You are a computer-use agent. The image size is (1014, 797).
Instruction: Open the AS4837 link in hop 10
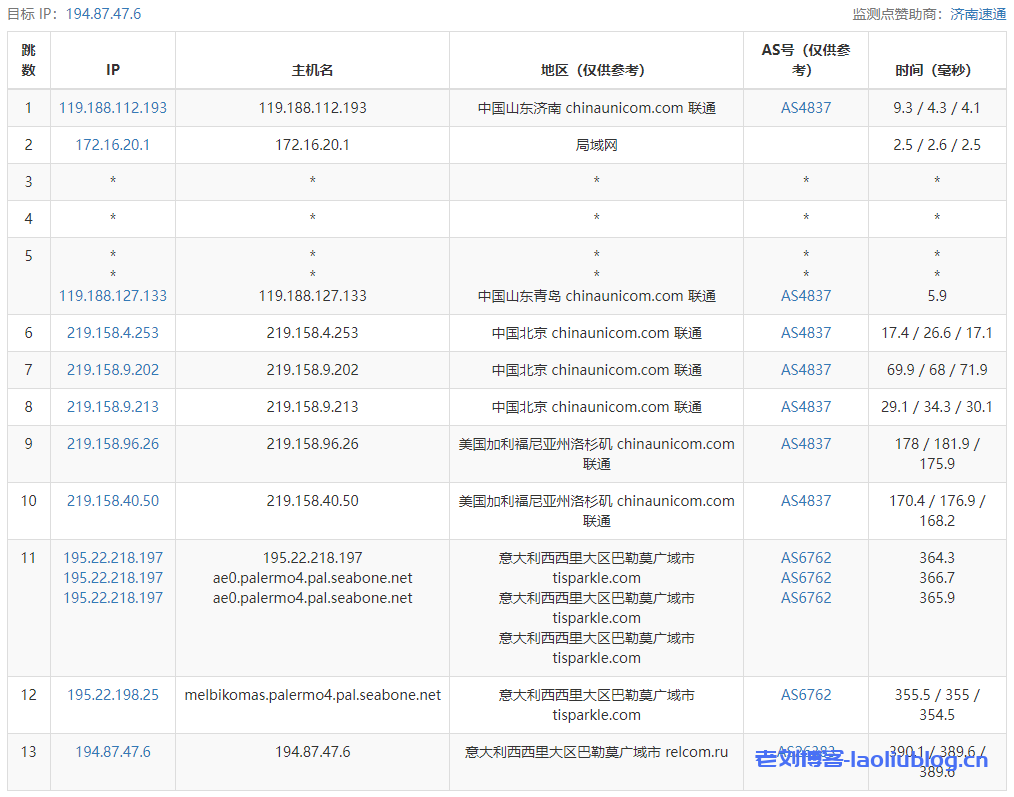coord(806,501)
